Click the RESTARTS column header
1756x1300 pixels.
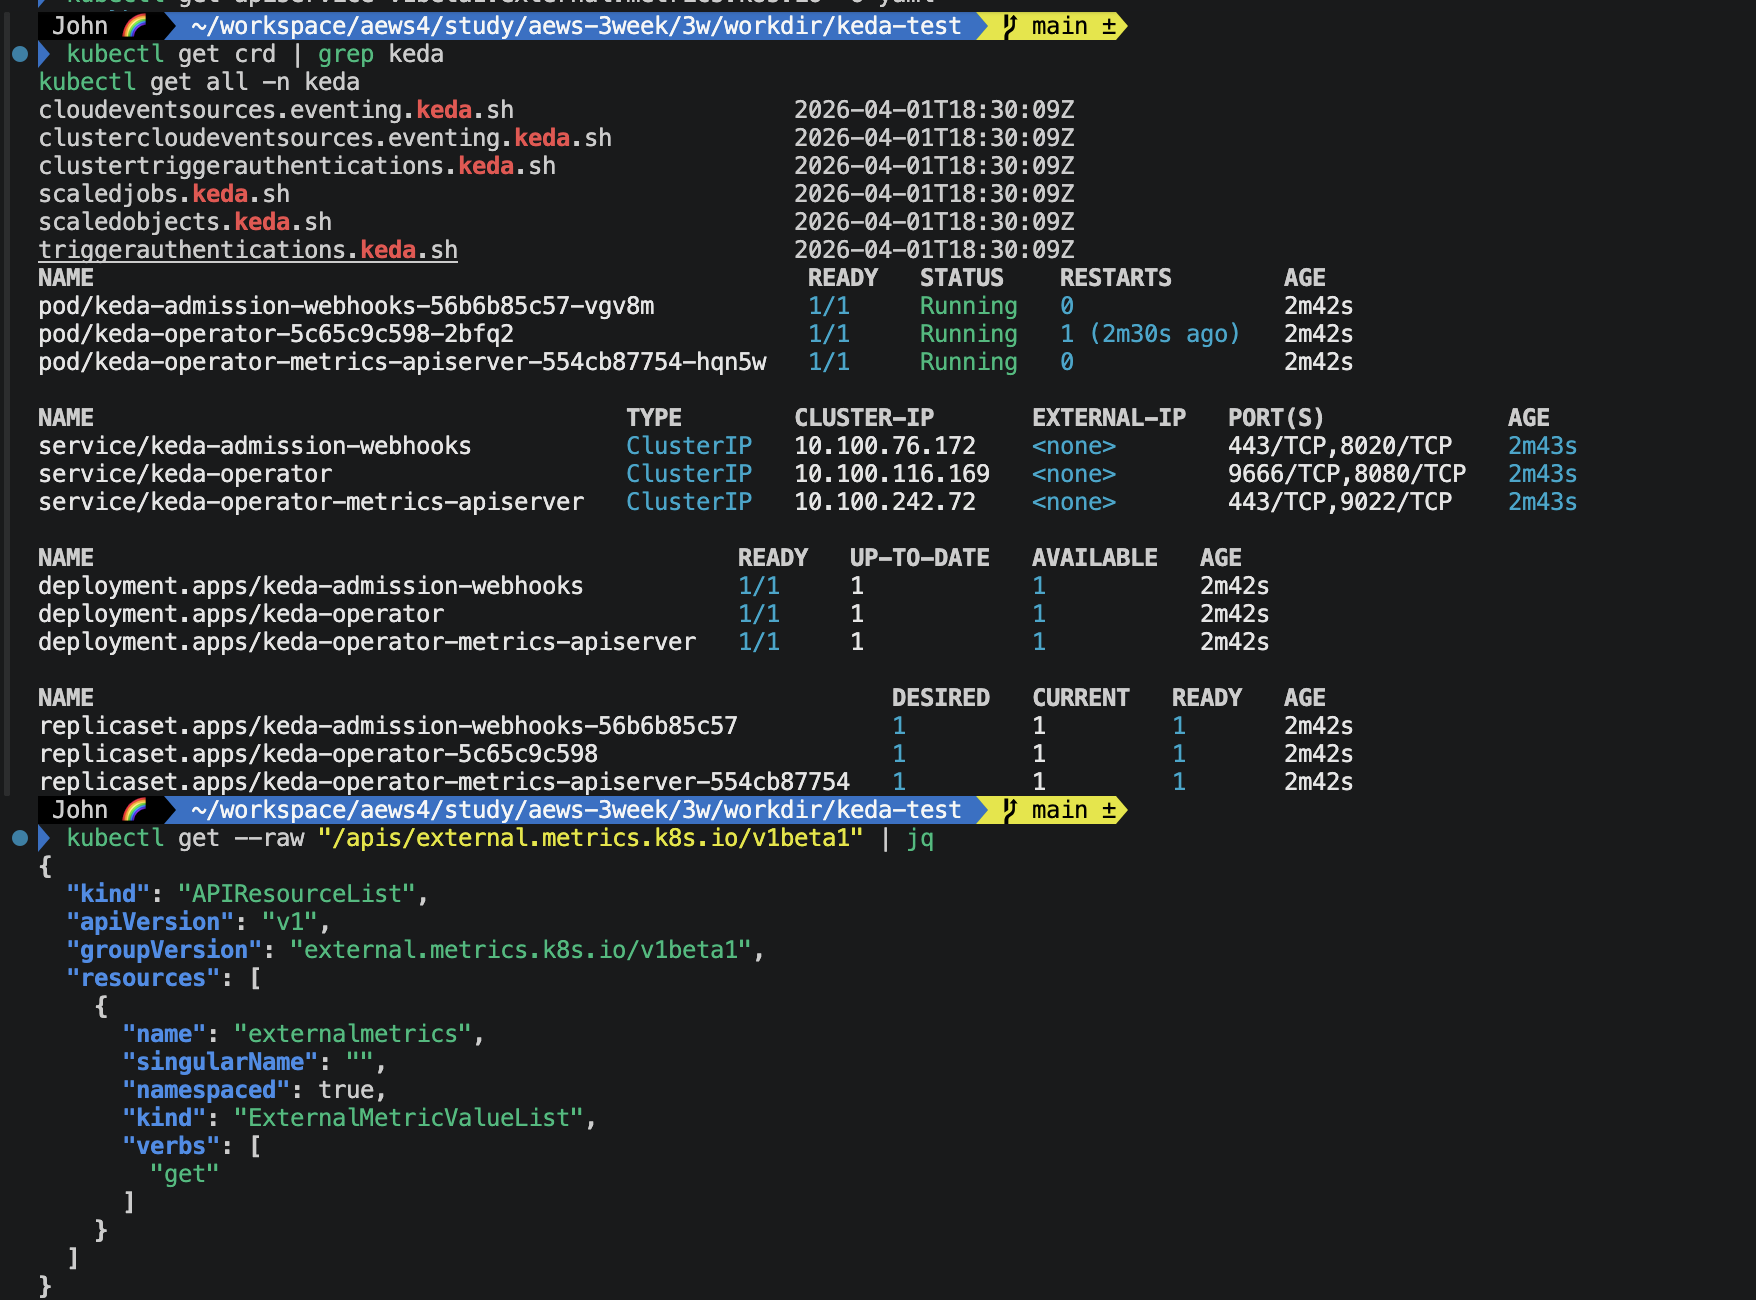(x=1116, y=278)
